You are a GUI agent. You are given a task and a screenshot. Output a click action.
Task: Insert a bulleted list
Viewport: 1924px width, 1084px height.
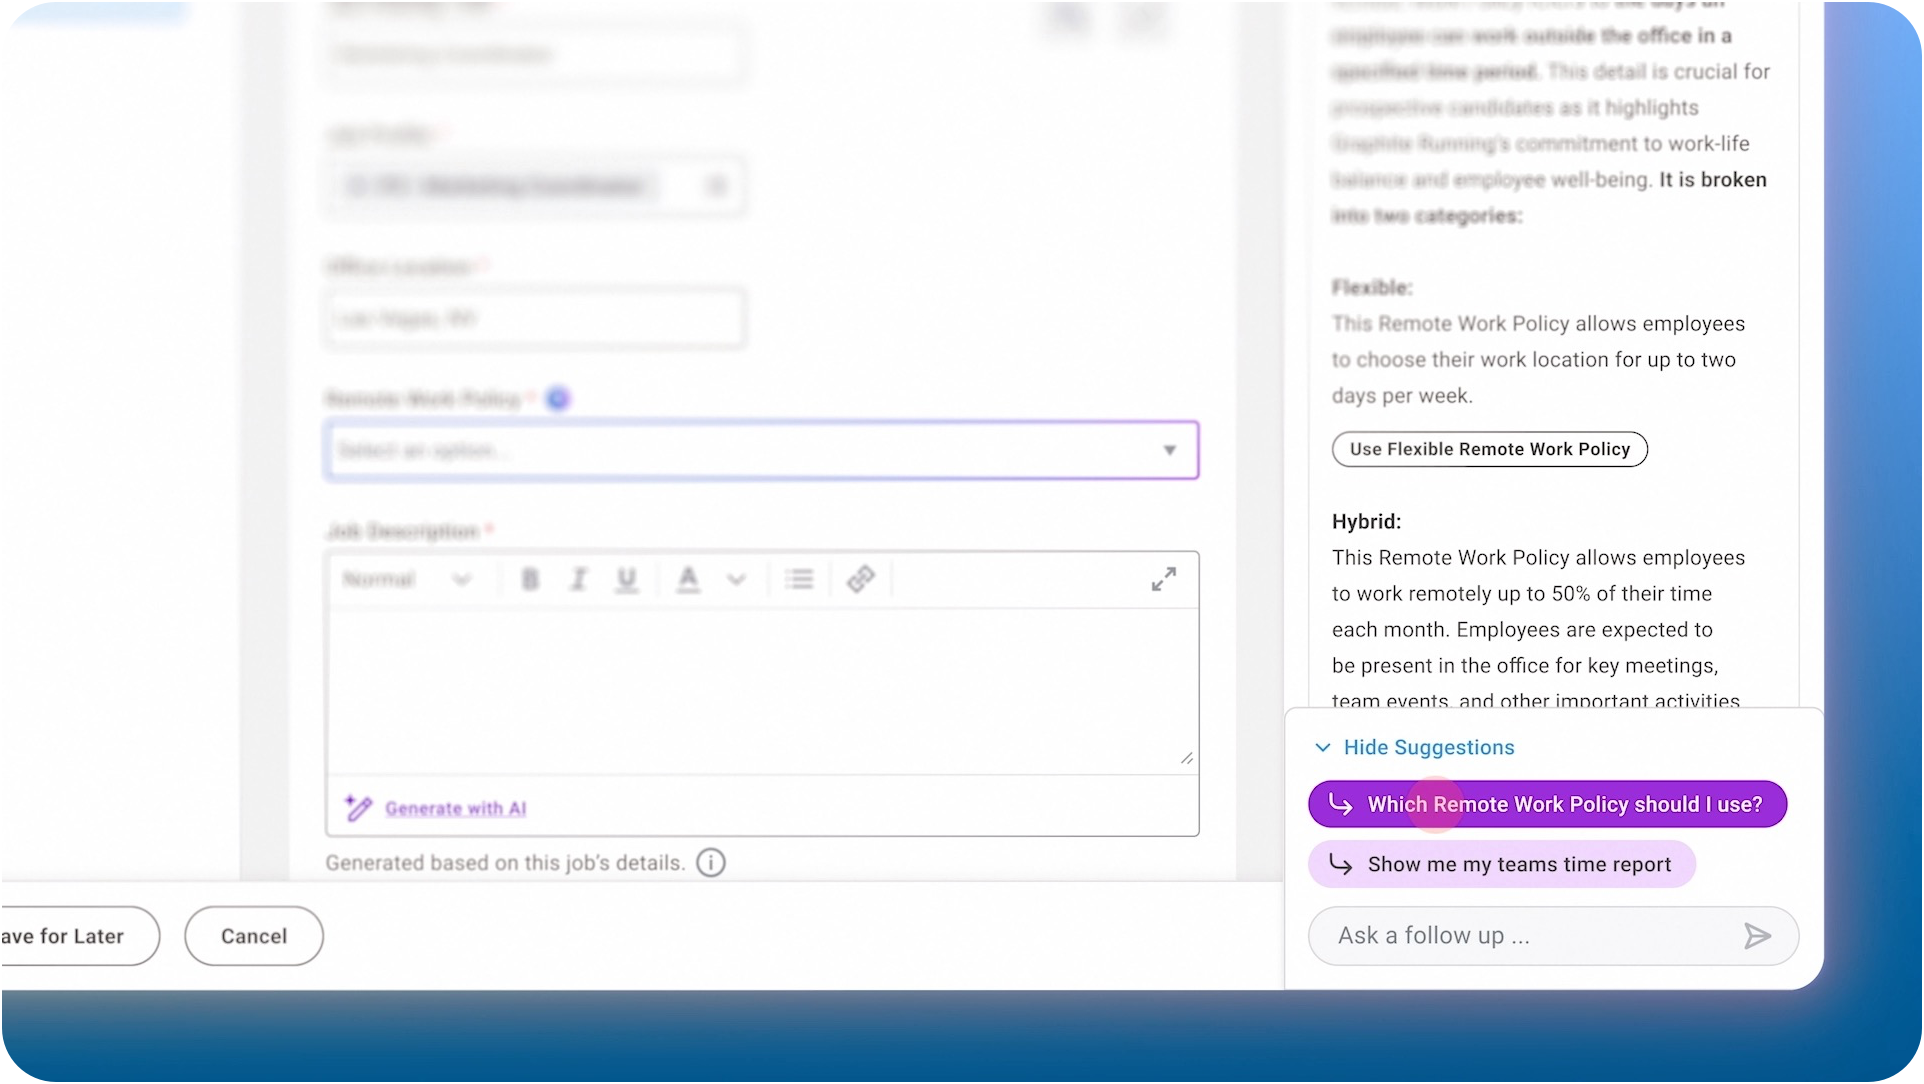(x=799, y=579)
